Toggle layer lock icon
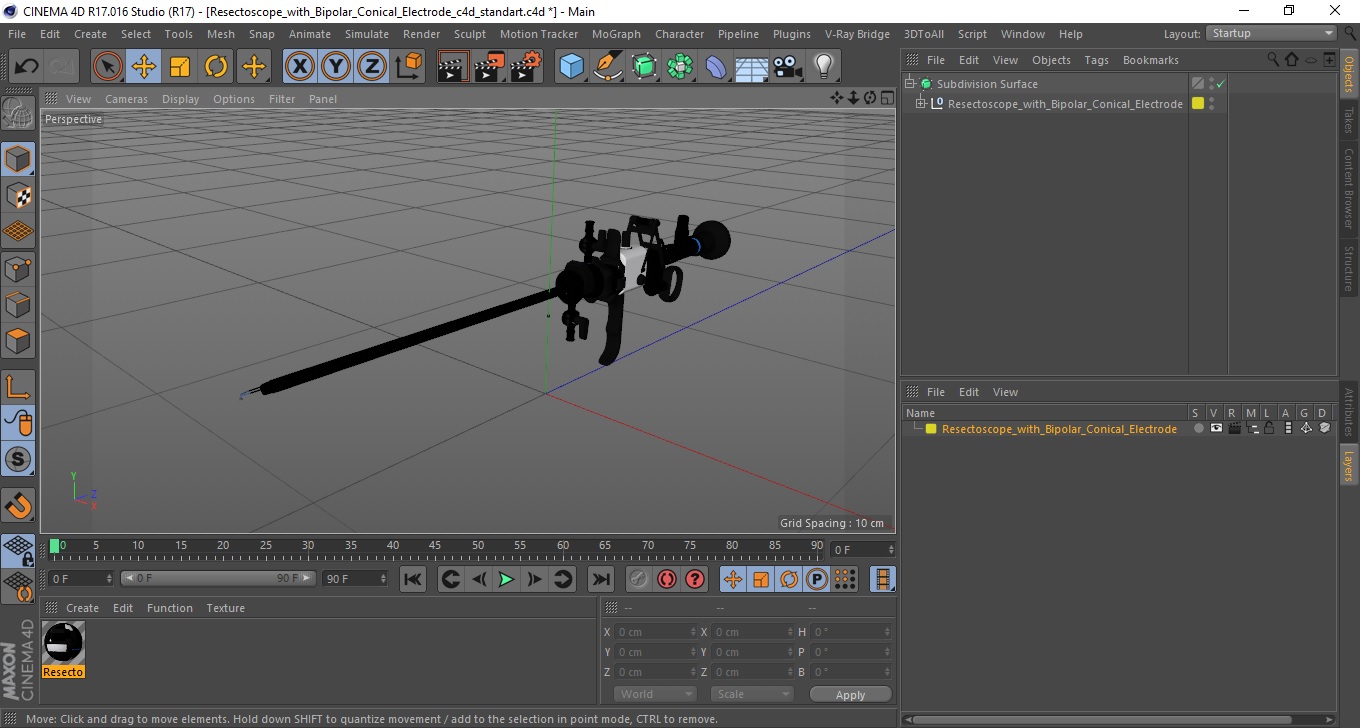 [x=1269, y=429]
